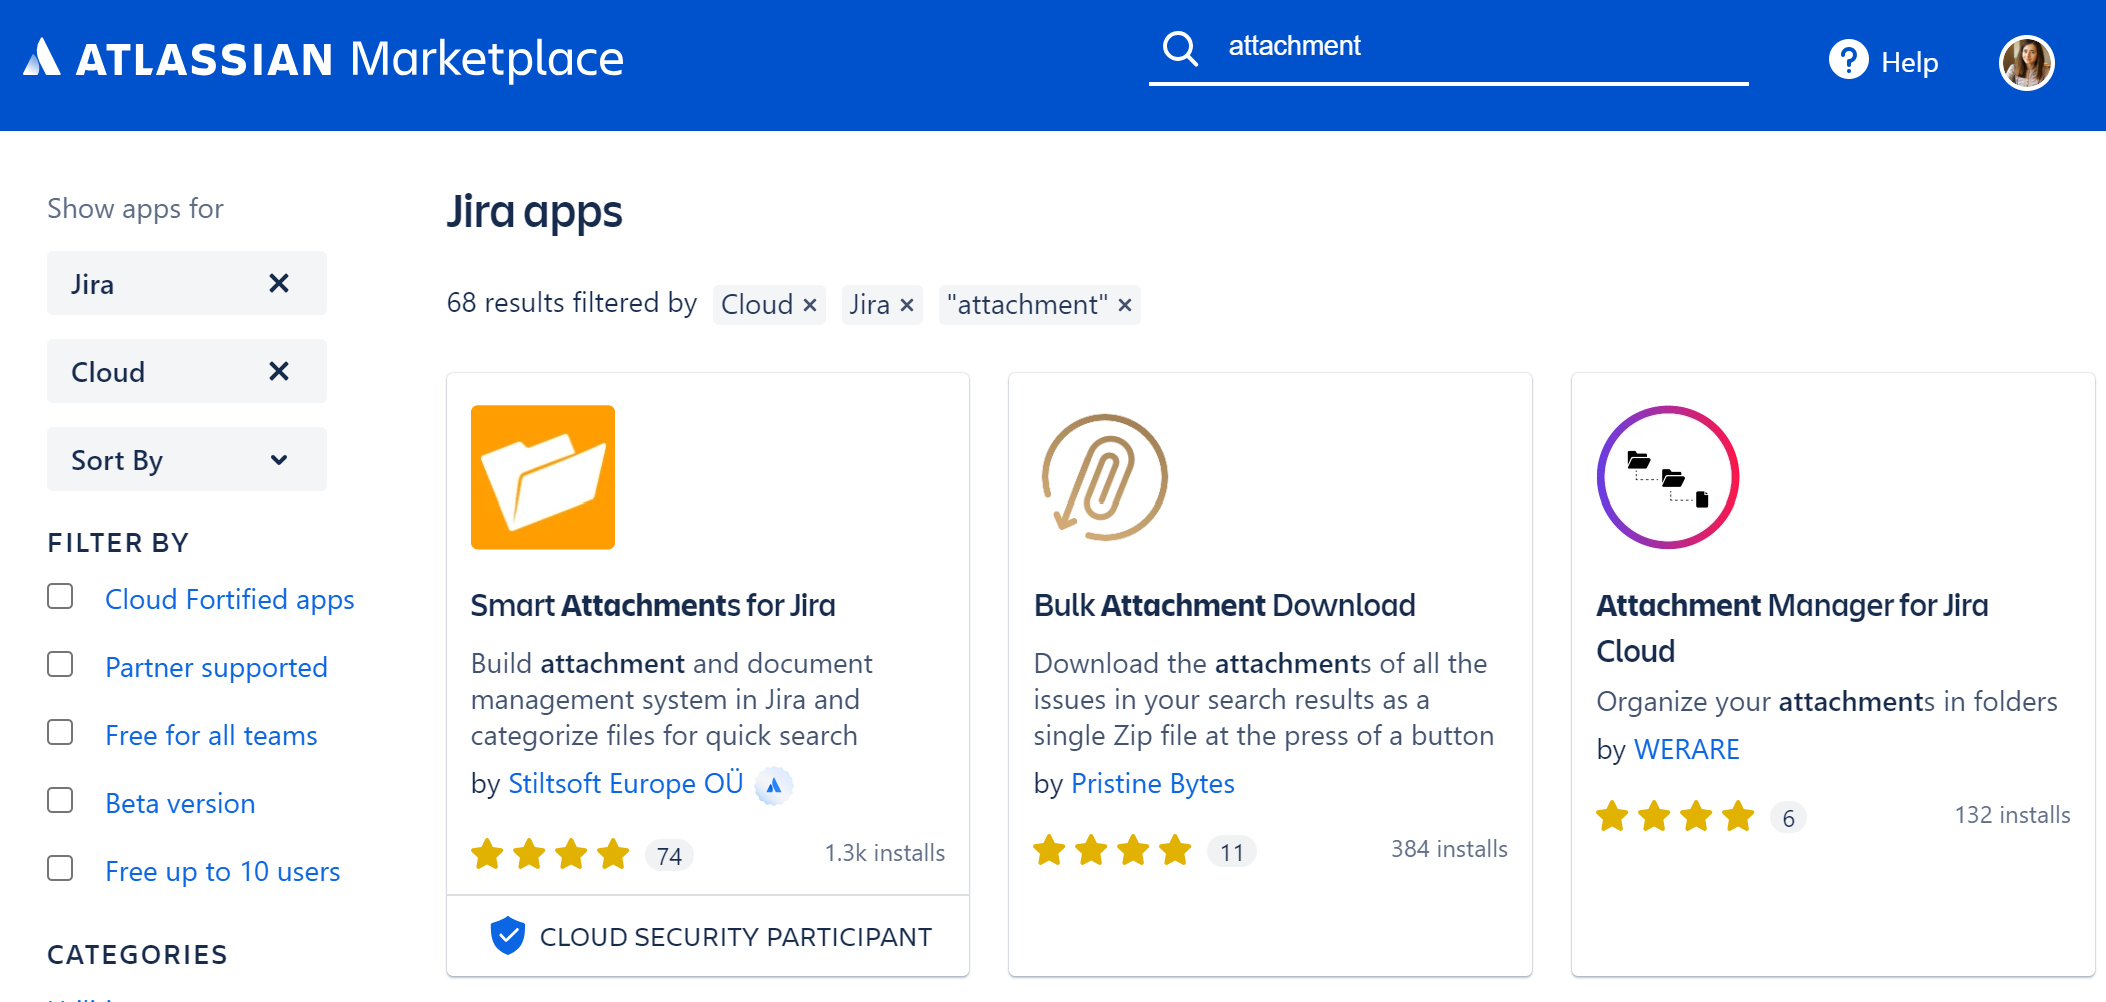Toggle the Beta version checkbox

(60, 801)
